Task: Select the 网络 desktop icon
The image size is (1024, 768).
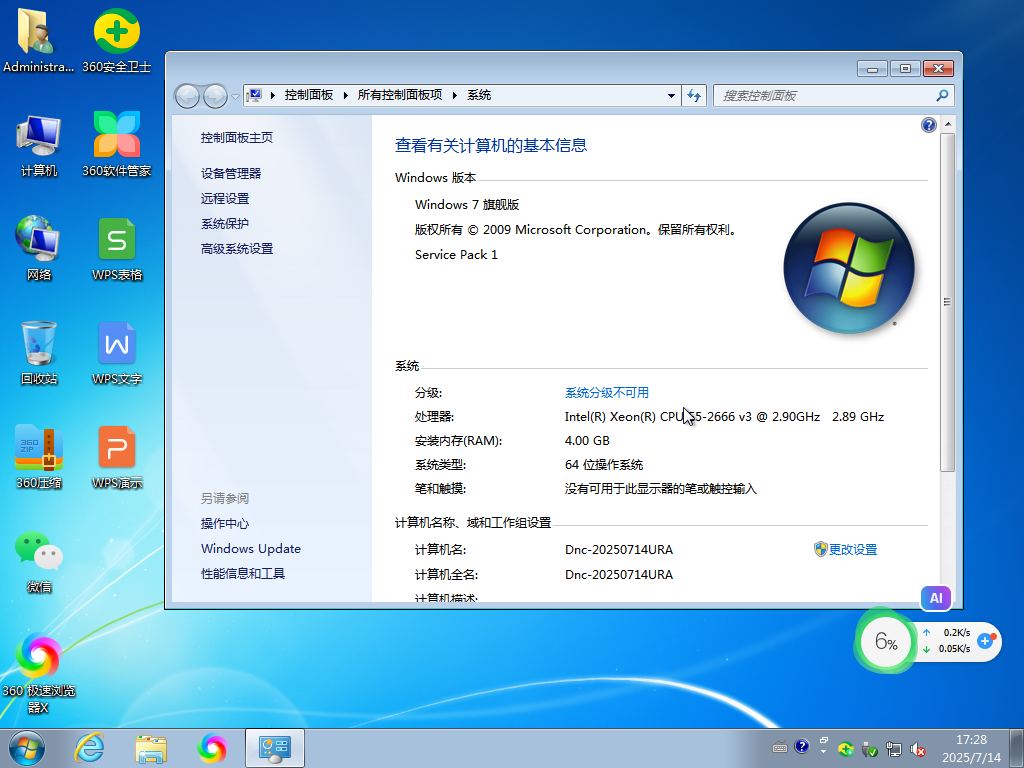Action: pyautogui.click(x=39, y=248)
